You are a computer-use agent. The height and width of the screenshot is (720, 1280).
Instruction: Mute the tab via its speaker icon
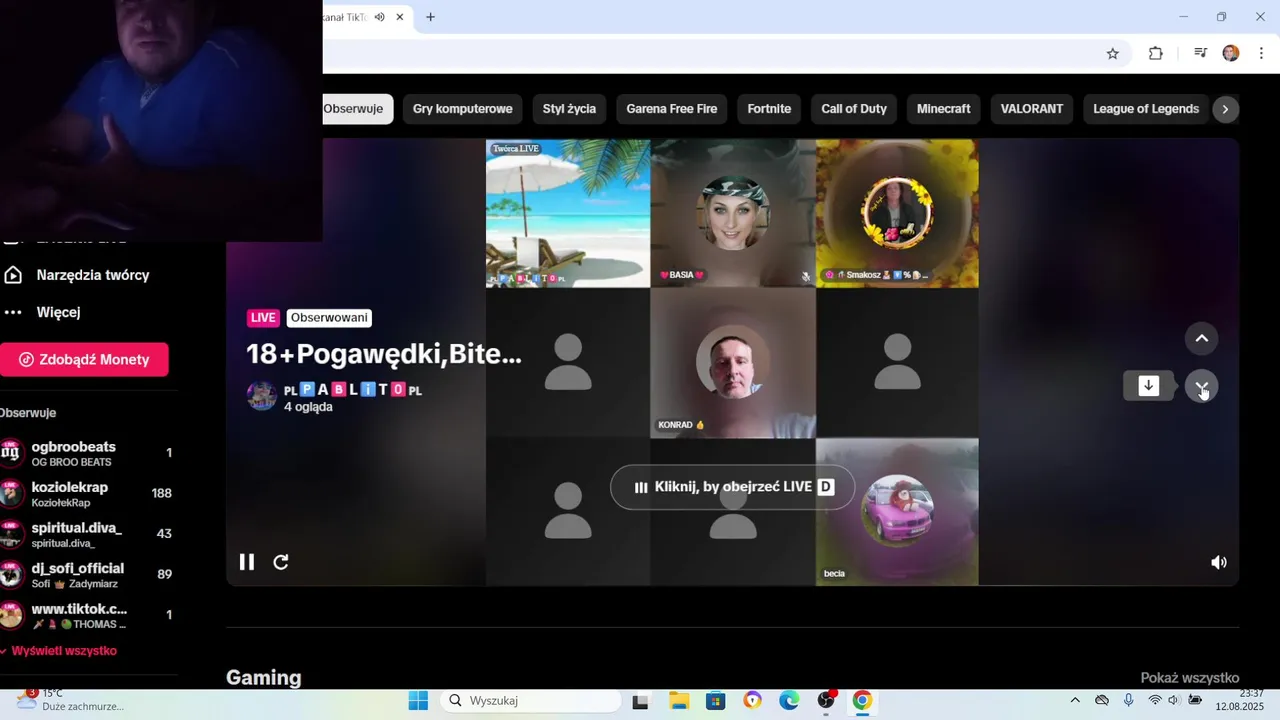pyautogui.click(x=380, y=17)
